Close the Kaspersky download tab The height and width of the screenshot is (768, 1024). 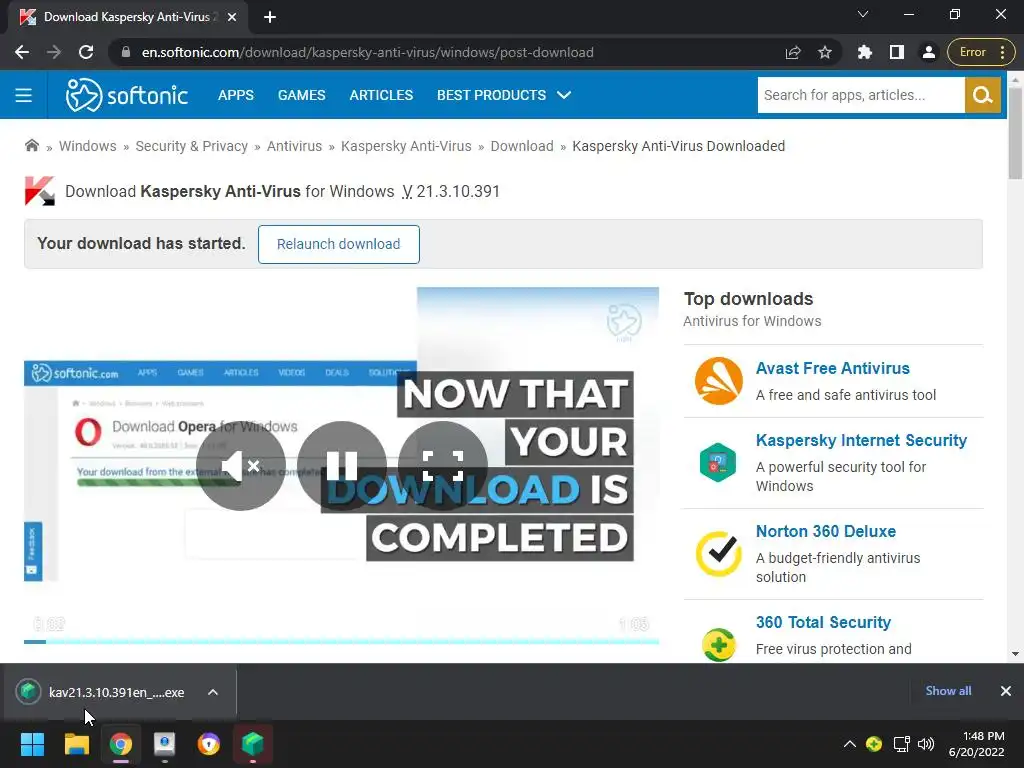pyautogui.click(x=232, y=17)
